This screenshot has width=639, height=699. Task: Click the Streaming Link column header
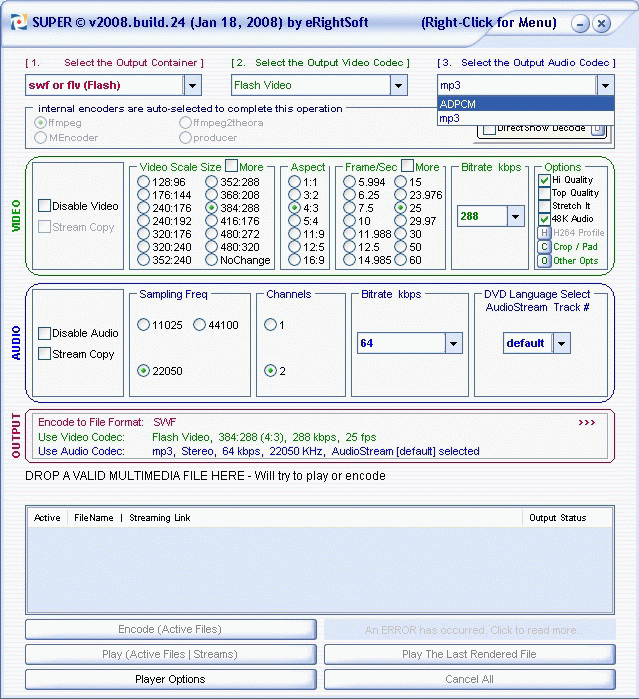[x=160, y=518]
